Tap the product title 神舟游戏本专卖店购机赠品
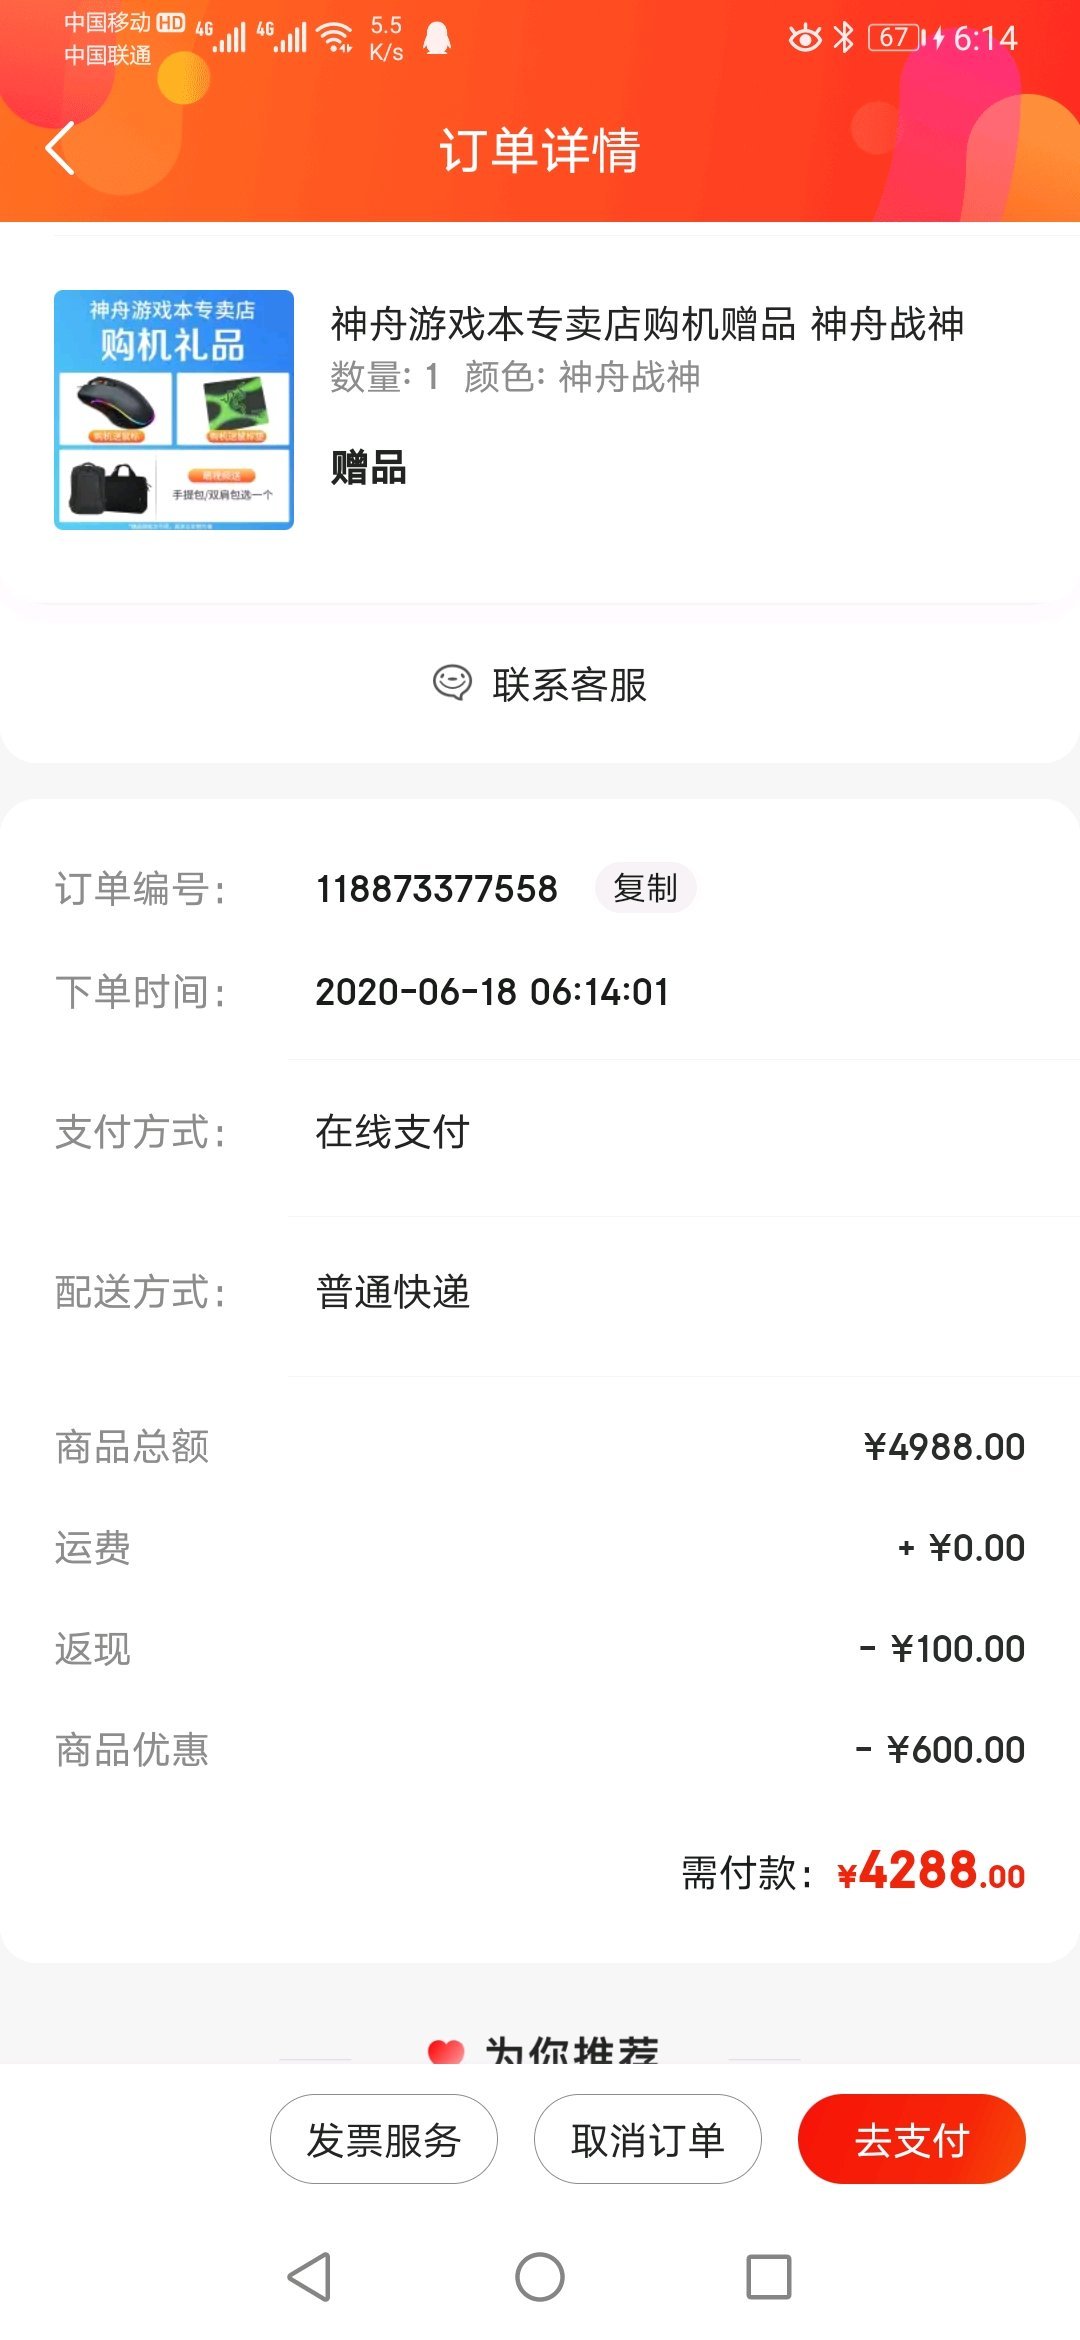 [x=563, y=324]
